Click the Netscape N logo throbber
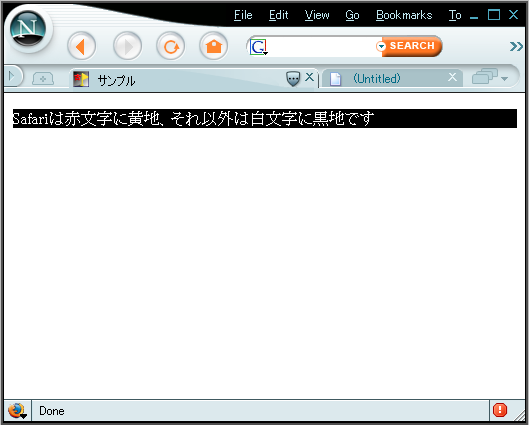The width and height of the screenshot is (529, 425). pos(28,29)
